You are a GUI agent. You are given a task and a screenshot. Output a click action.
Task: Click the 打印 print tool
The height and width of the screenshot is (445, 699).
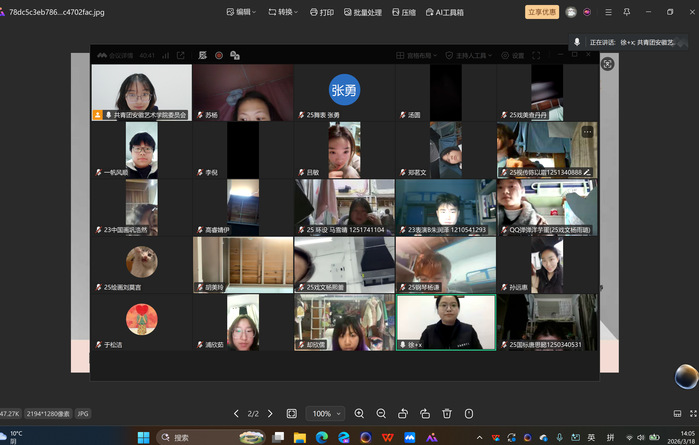point(320,12)
